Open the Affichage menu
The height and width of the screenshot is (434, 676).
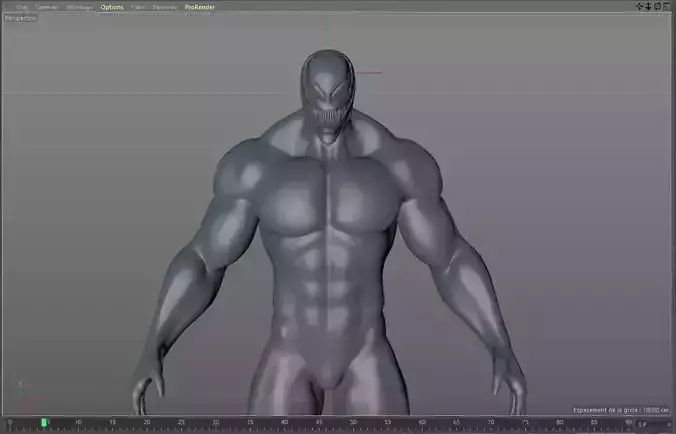coord(79,7)
